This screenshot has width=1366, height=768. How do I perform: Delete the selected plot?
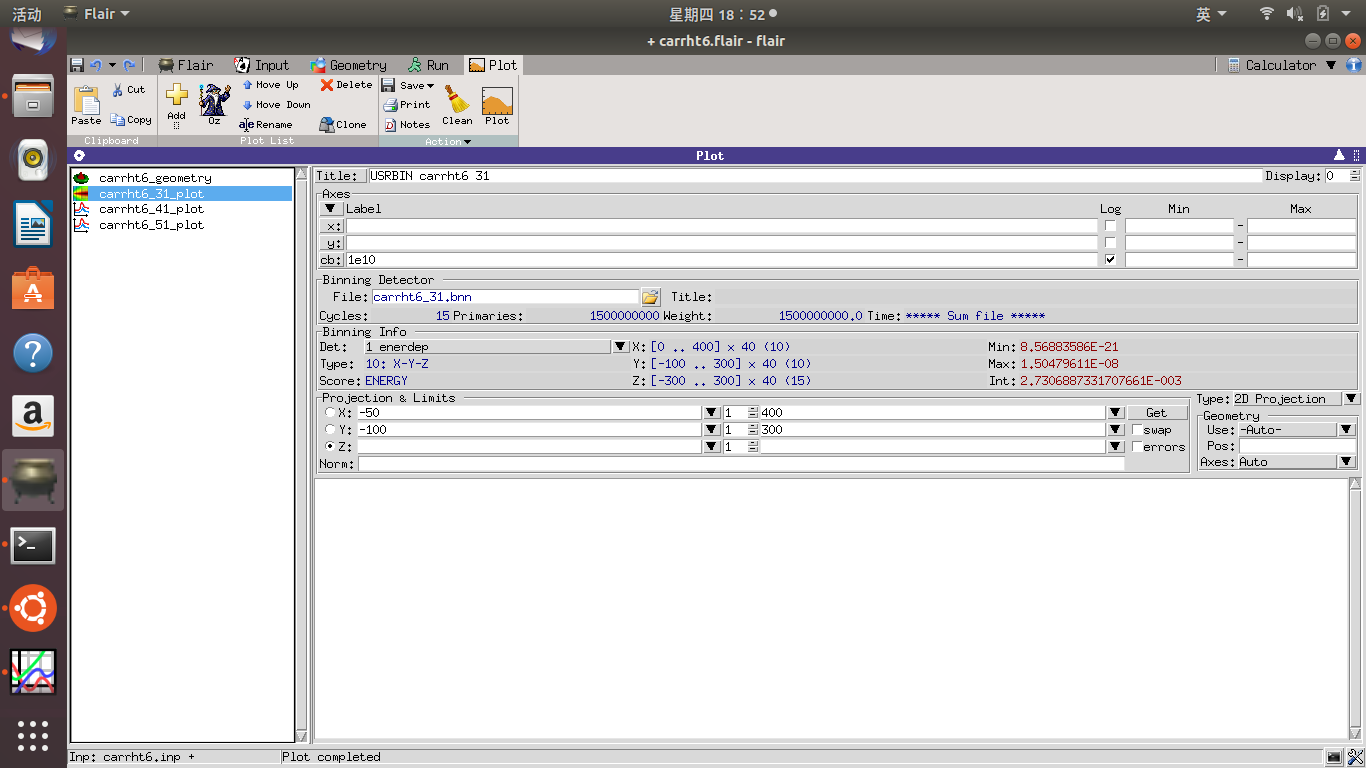(x=346, y=85)
